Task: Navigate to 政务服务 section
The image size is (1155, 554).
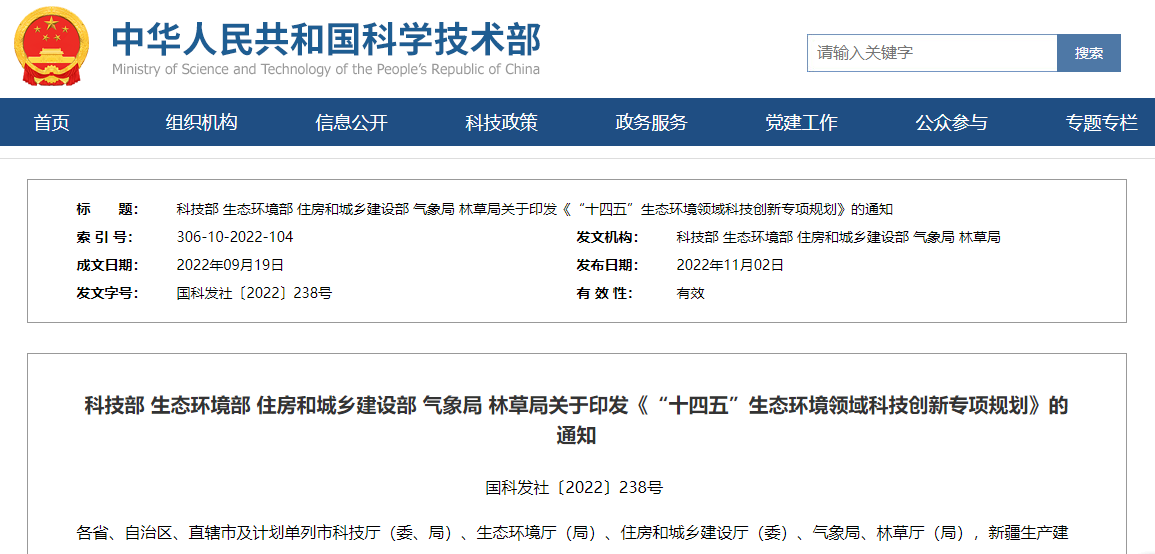Action: point(651,122)
